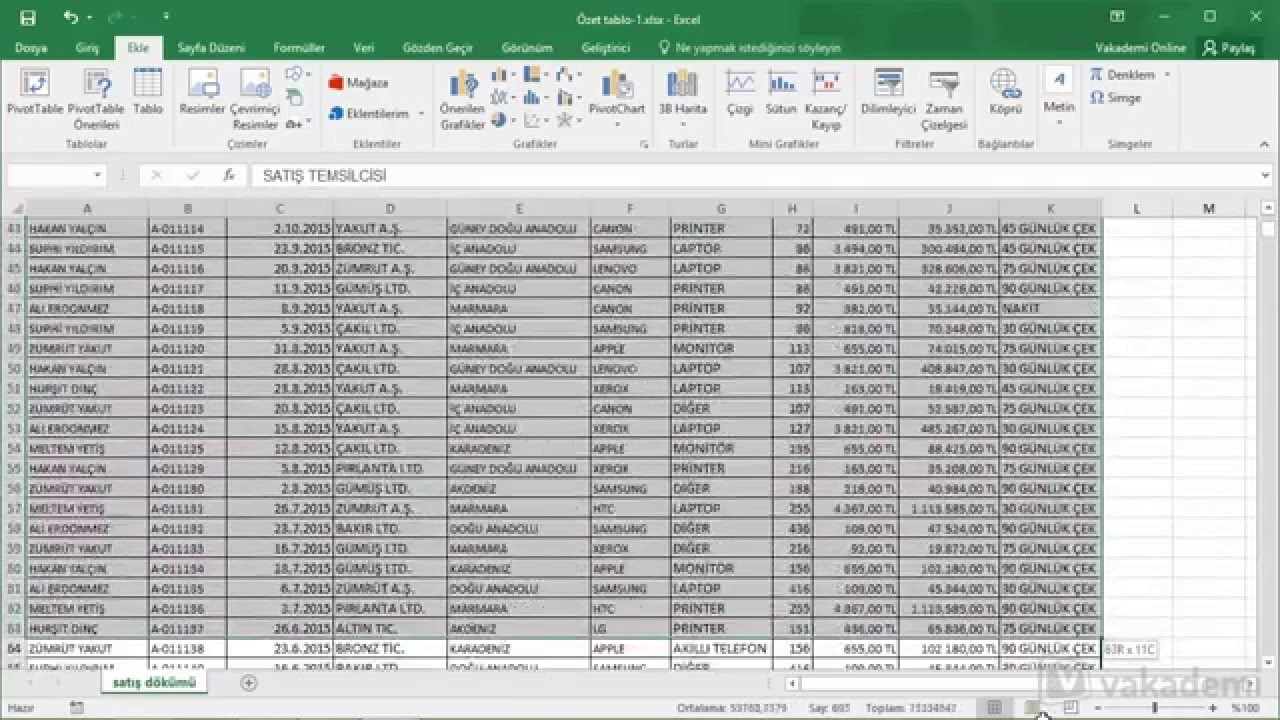Insert a Dilimleyici slicer
Viewport: 1280px width, 720px height.
[x=888, y=92]
